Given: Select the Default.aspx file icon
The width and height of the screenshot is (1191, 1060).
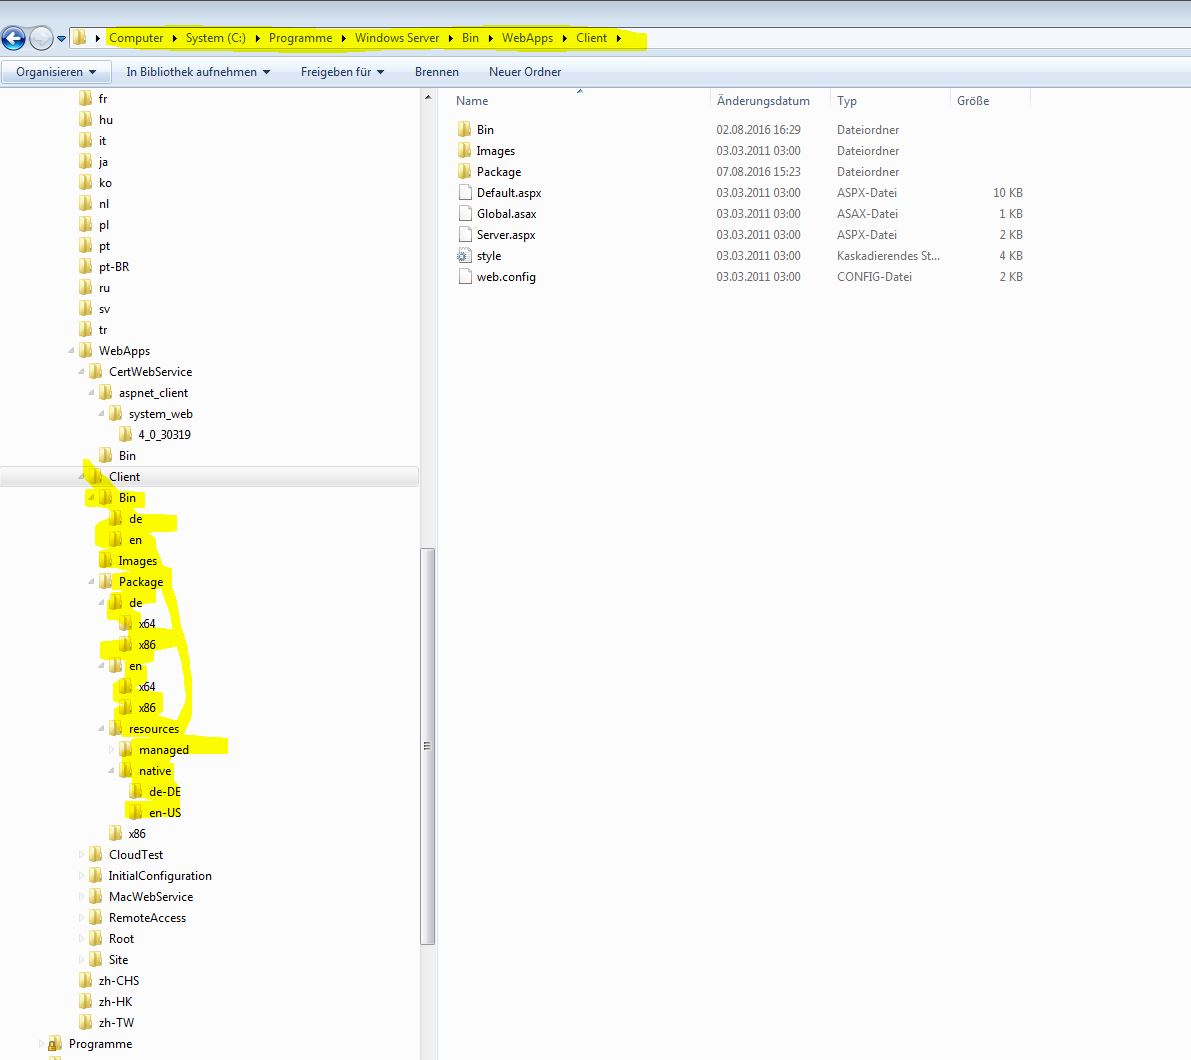Looking at the screenshot, I should coord(464,193).
